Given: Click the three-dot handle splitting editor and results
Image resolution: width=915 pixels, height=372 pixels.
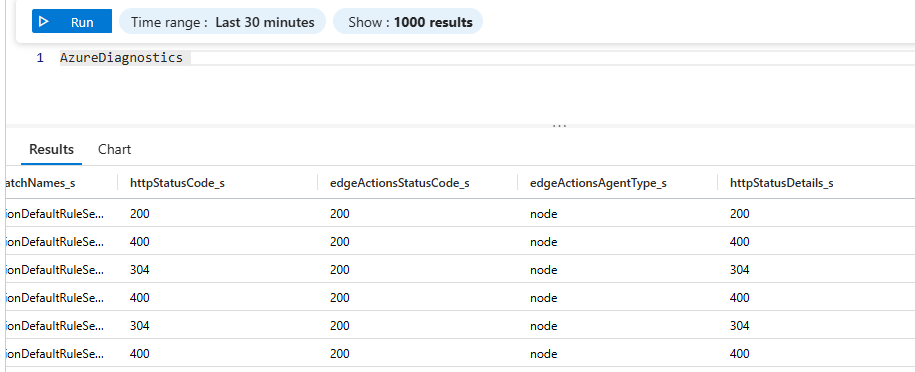Looking at the screenshot, I should 559,126.
